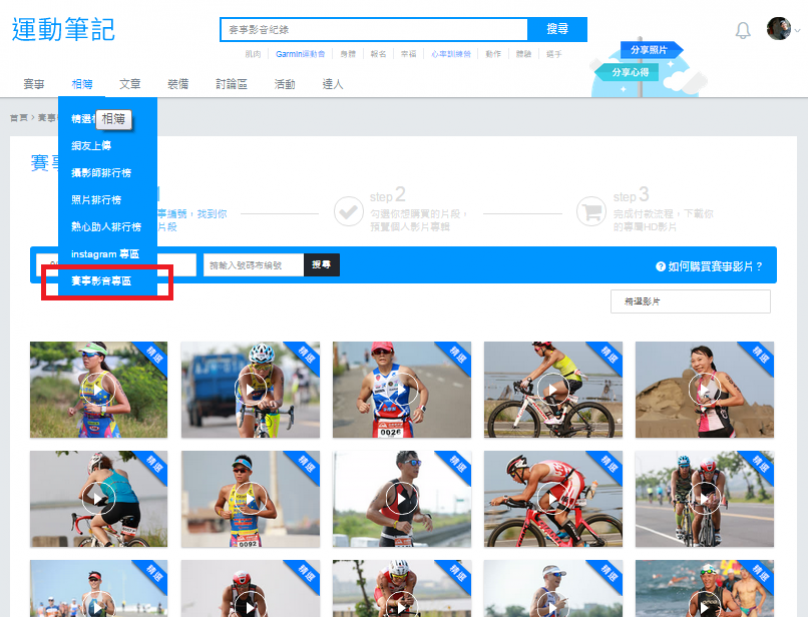
Task: Expand the account menu arrow beside avatar
Action: pyautogui.click(x=797, y=30)
